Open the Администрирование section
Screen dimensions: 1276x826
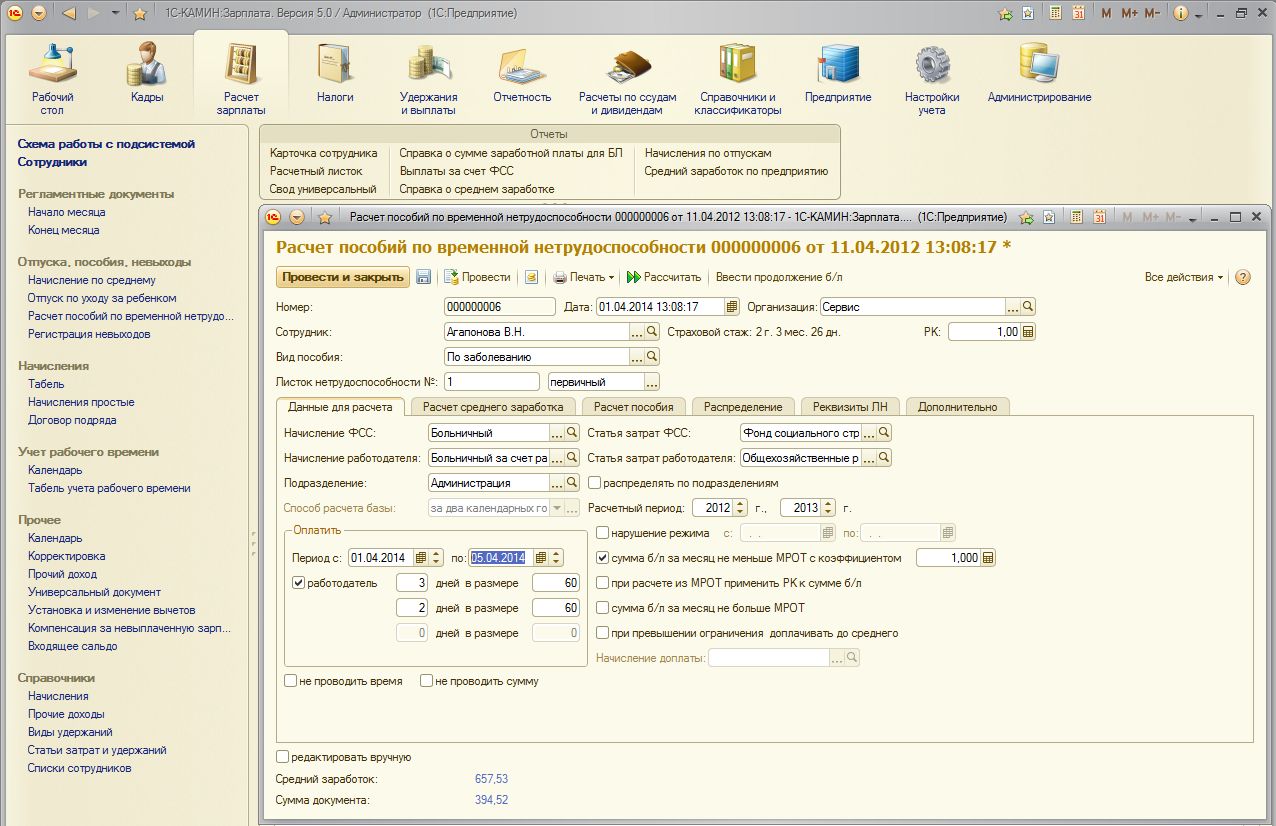(1039, 74)
